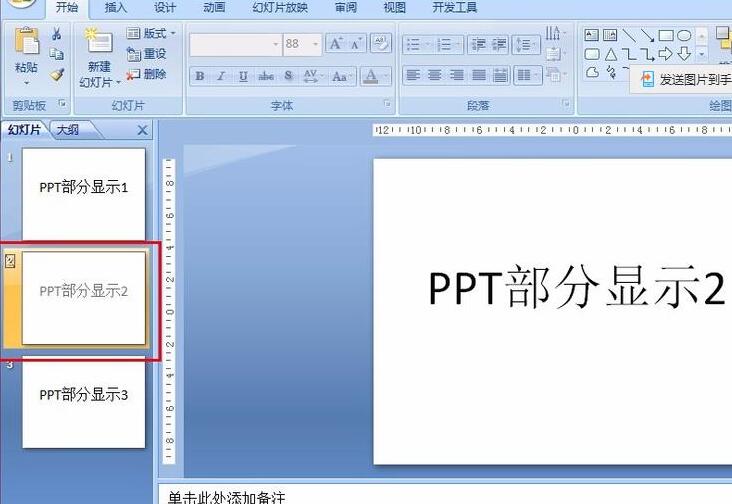Toggle text shadow S button
The width and height of the screenshot is (732, 504).
pyautogui.click(x=289, y=76)
